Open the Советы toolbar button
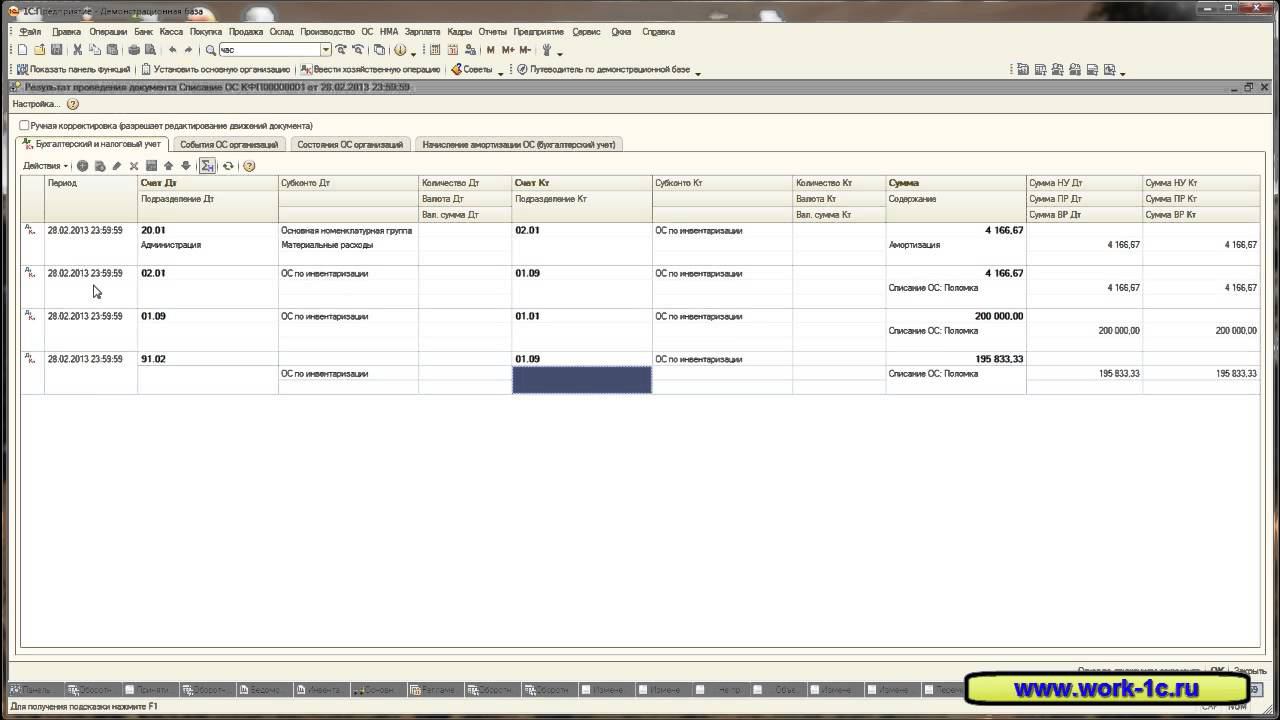1280x720 pixels. [x=471, y=70]
